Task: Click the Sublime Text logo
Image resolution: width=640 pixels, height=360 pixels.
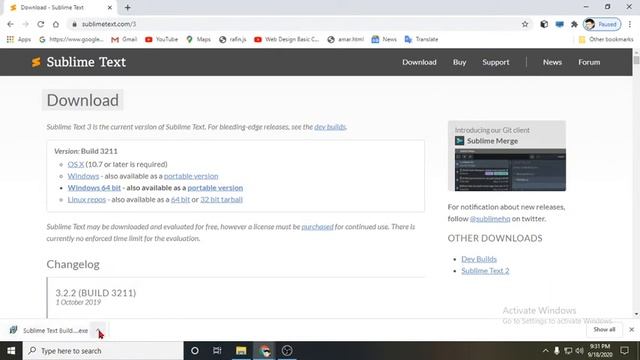Action: (x=79, y=62)
